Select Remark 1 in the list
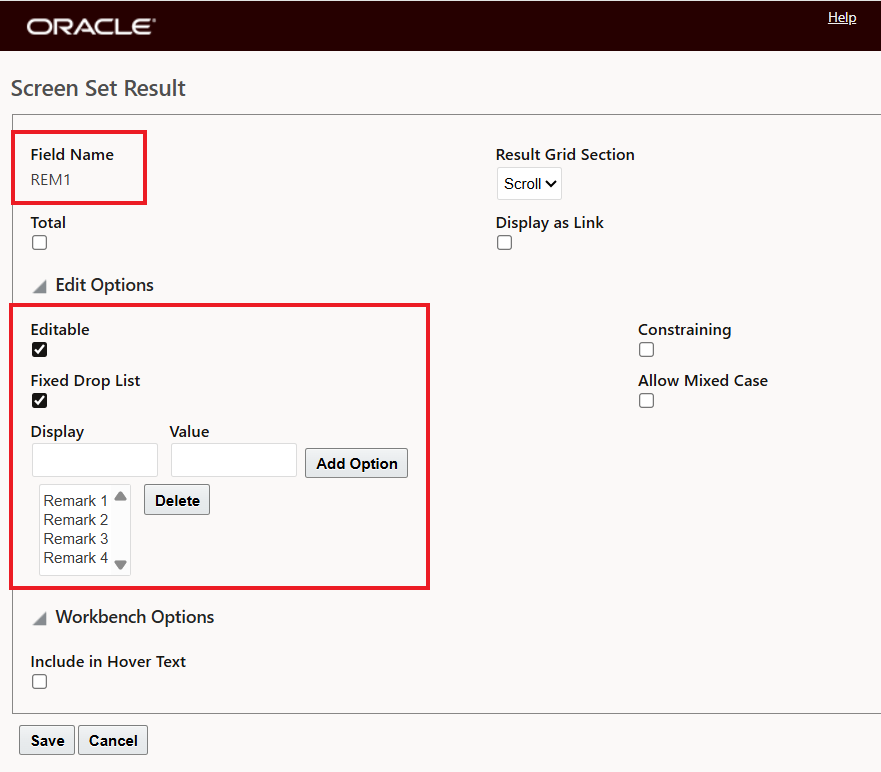Screen dimensions: 881x772 [75, 501]
